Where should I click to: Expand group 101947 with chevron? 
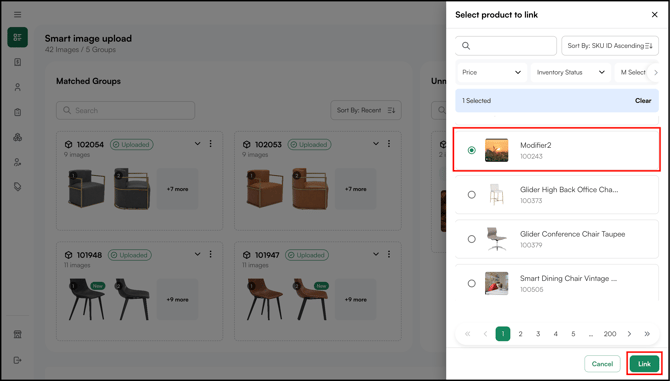[376, 254]
